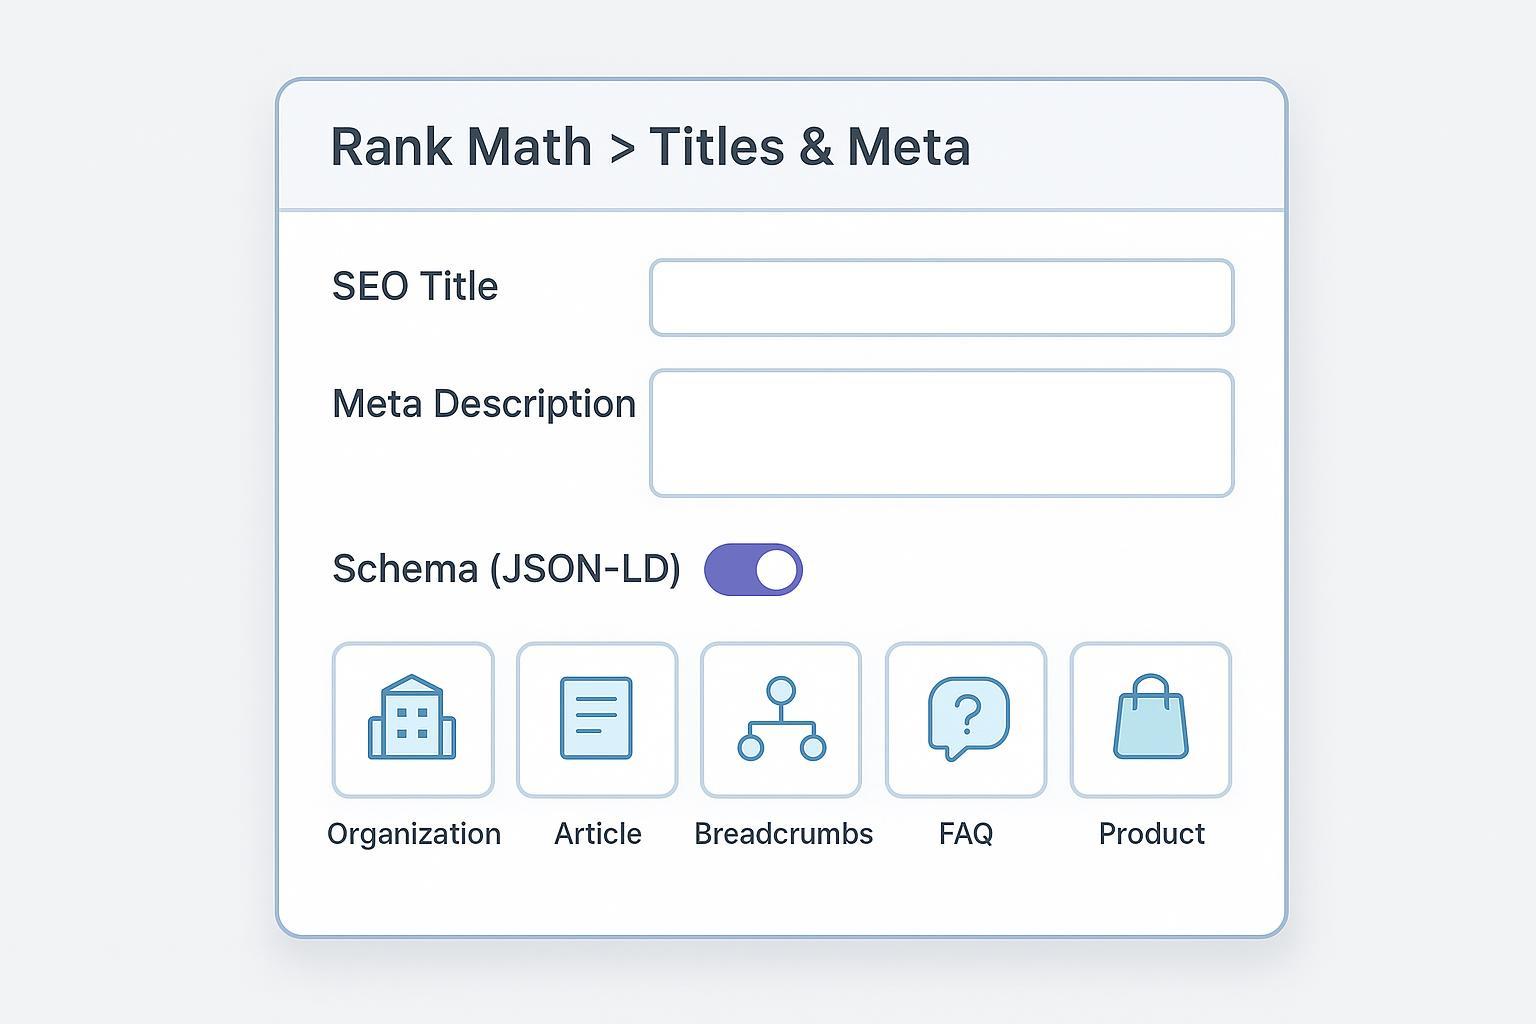
Task: Click the "Product" text label
Action: [x=1151, y=834]
